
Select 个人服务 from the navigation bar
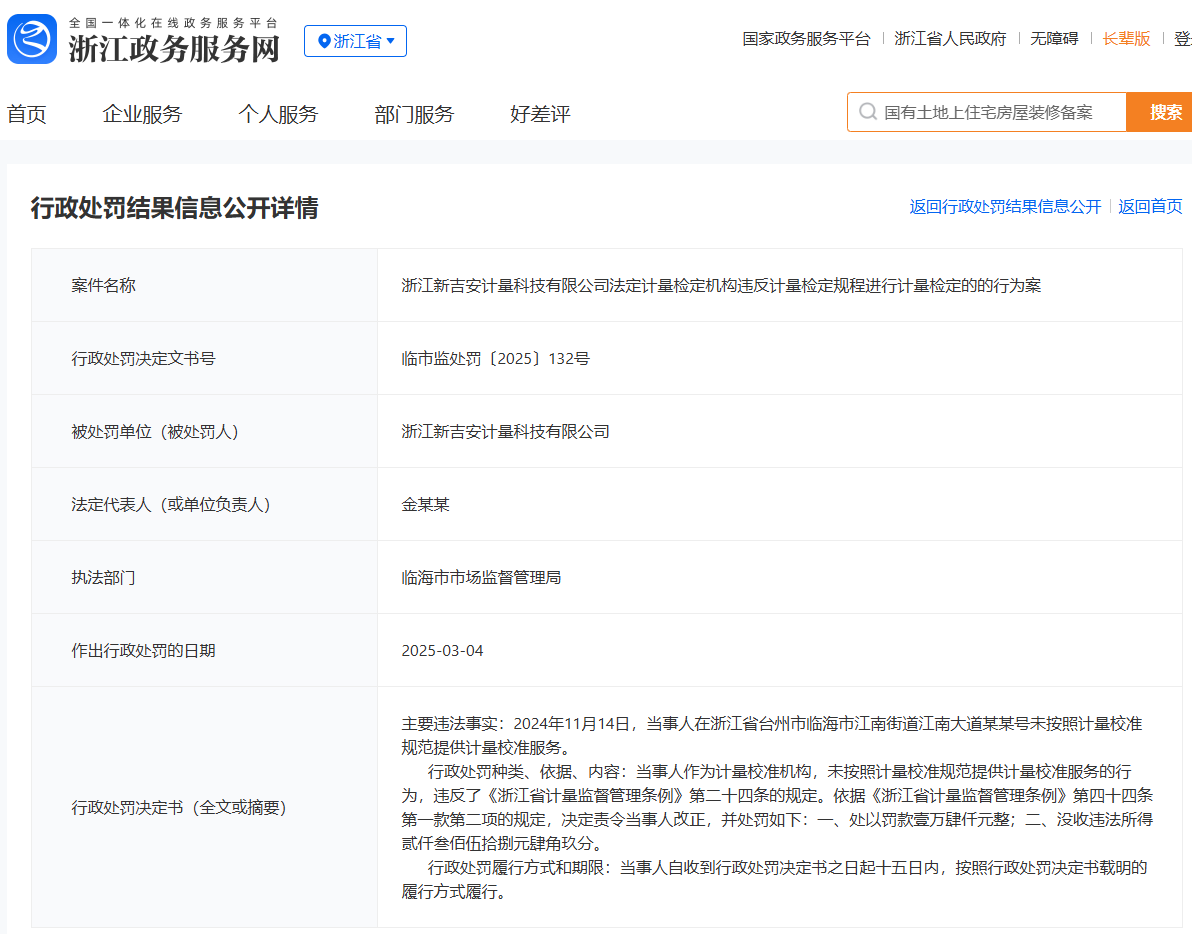click(278, 114)
